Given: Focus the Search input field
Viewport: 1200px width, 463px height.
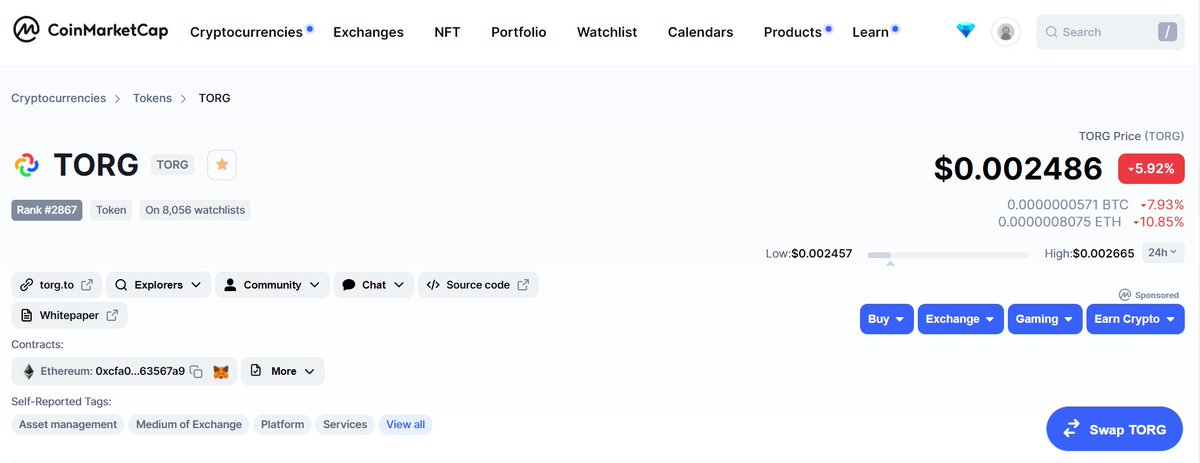Looking at the screenshot, I should point(1110,32).
